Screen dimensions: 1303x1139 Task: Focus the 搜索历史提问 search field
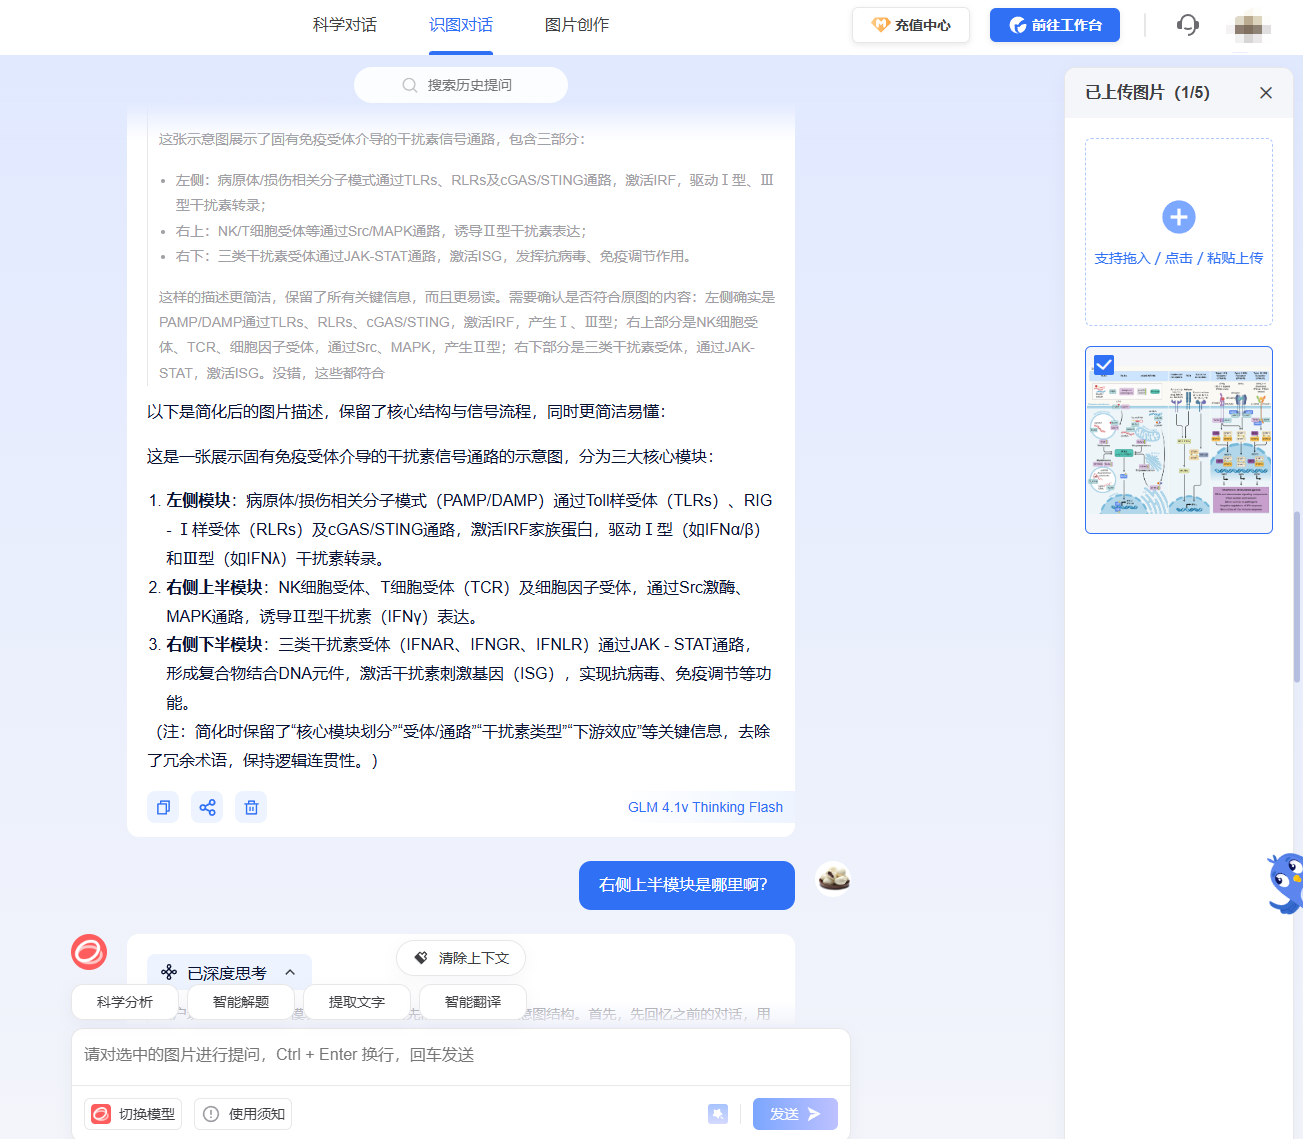point(461,85)
